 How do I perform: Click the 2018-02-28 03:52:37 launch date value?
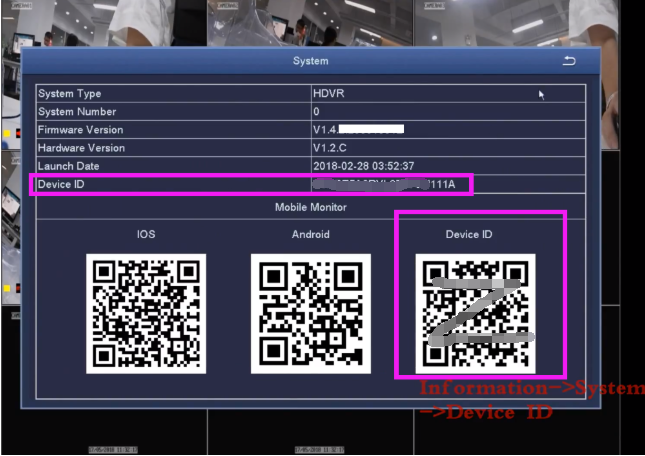coord(364,166)
